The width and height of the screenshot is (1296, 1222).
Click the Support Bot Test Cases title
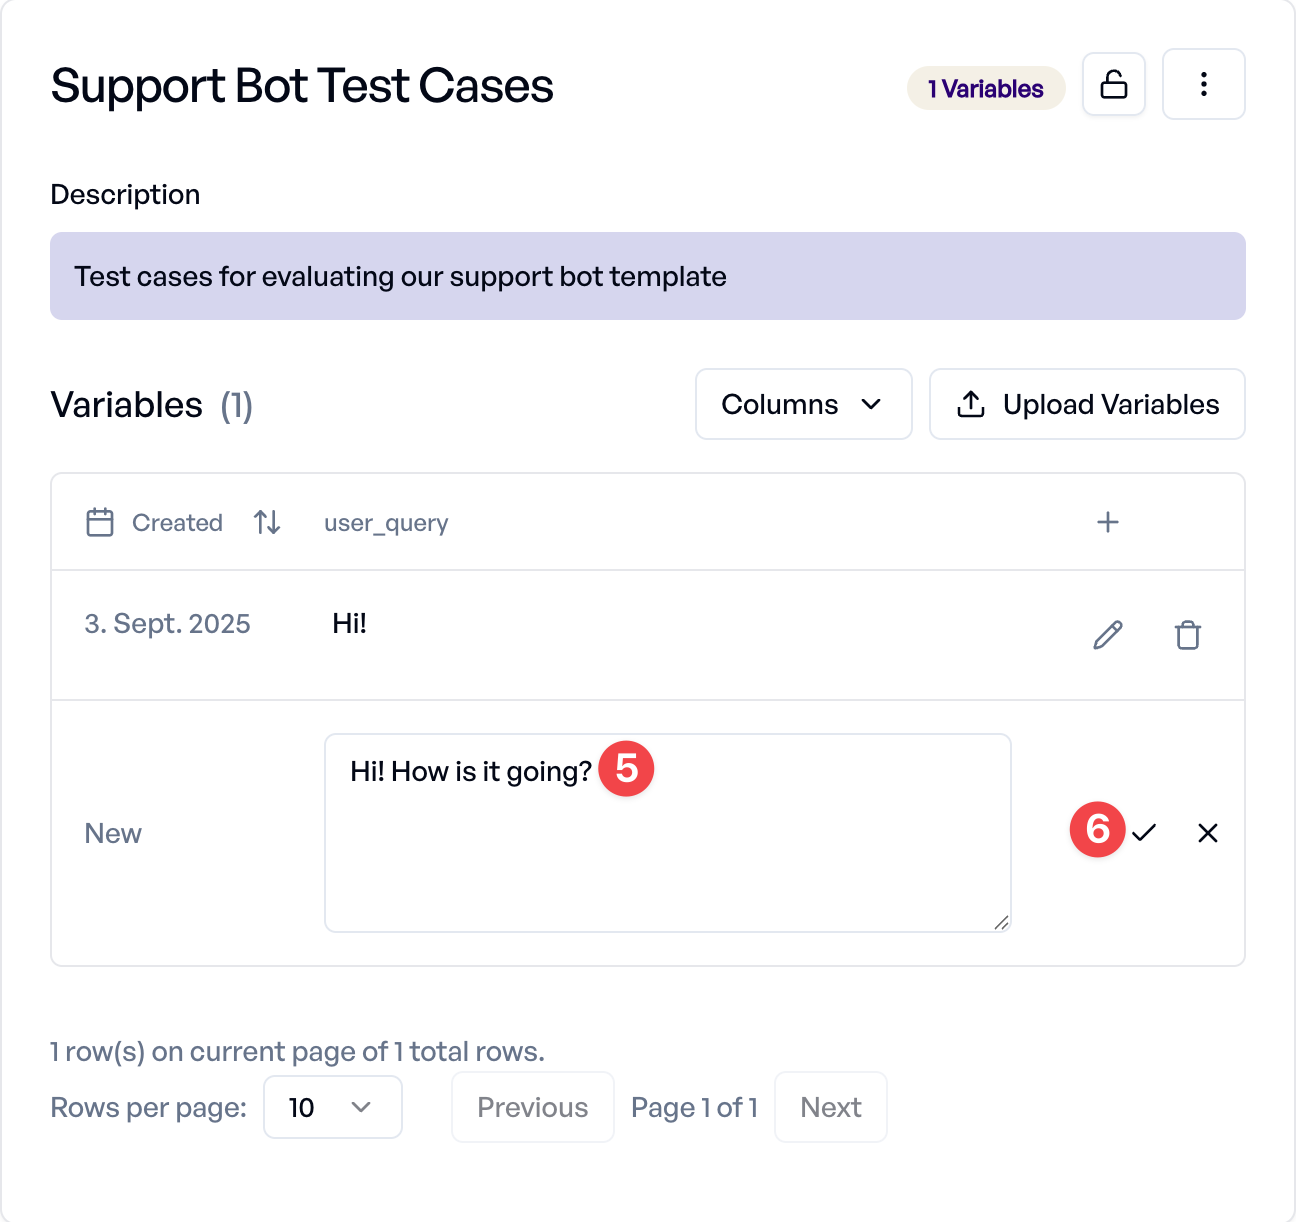pos(302,86)
